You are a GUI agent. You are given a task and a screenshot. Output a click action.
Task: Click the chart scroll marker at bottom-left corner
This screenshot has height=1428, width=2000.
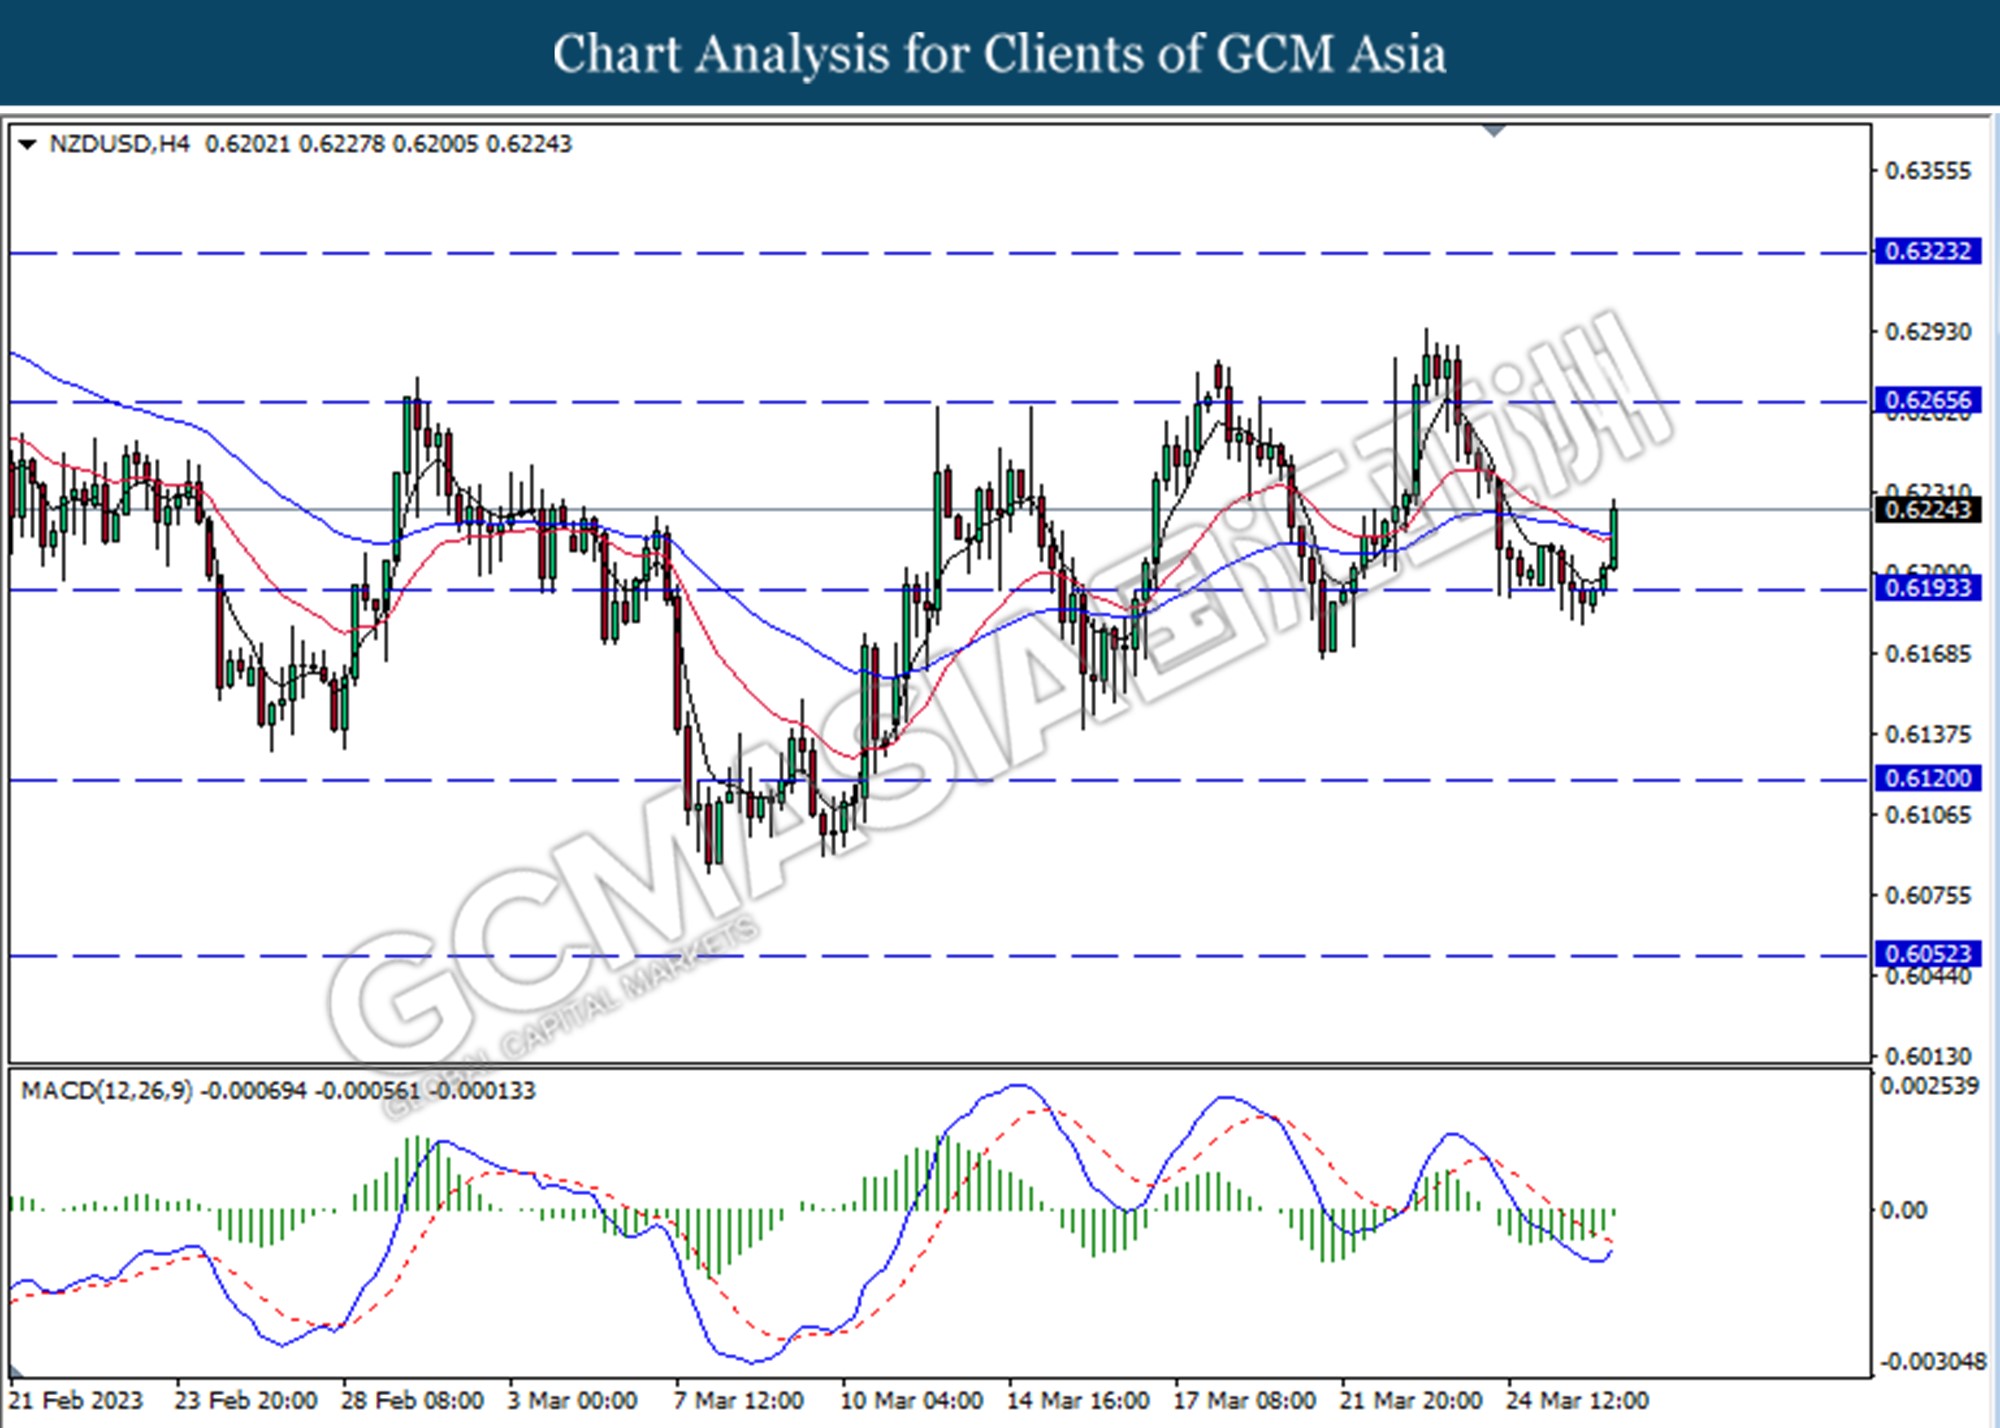17,1370
